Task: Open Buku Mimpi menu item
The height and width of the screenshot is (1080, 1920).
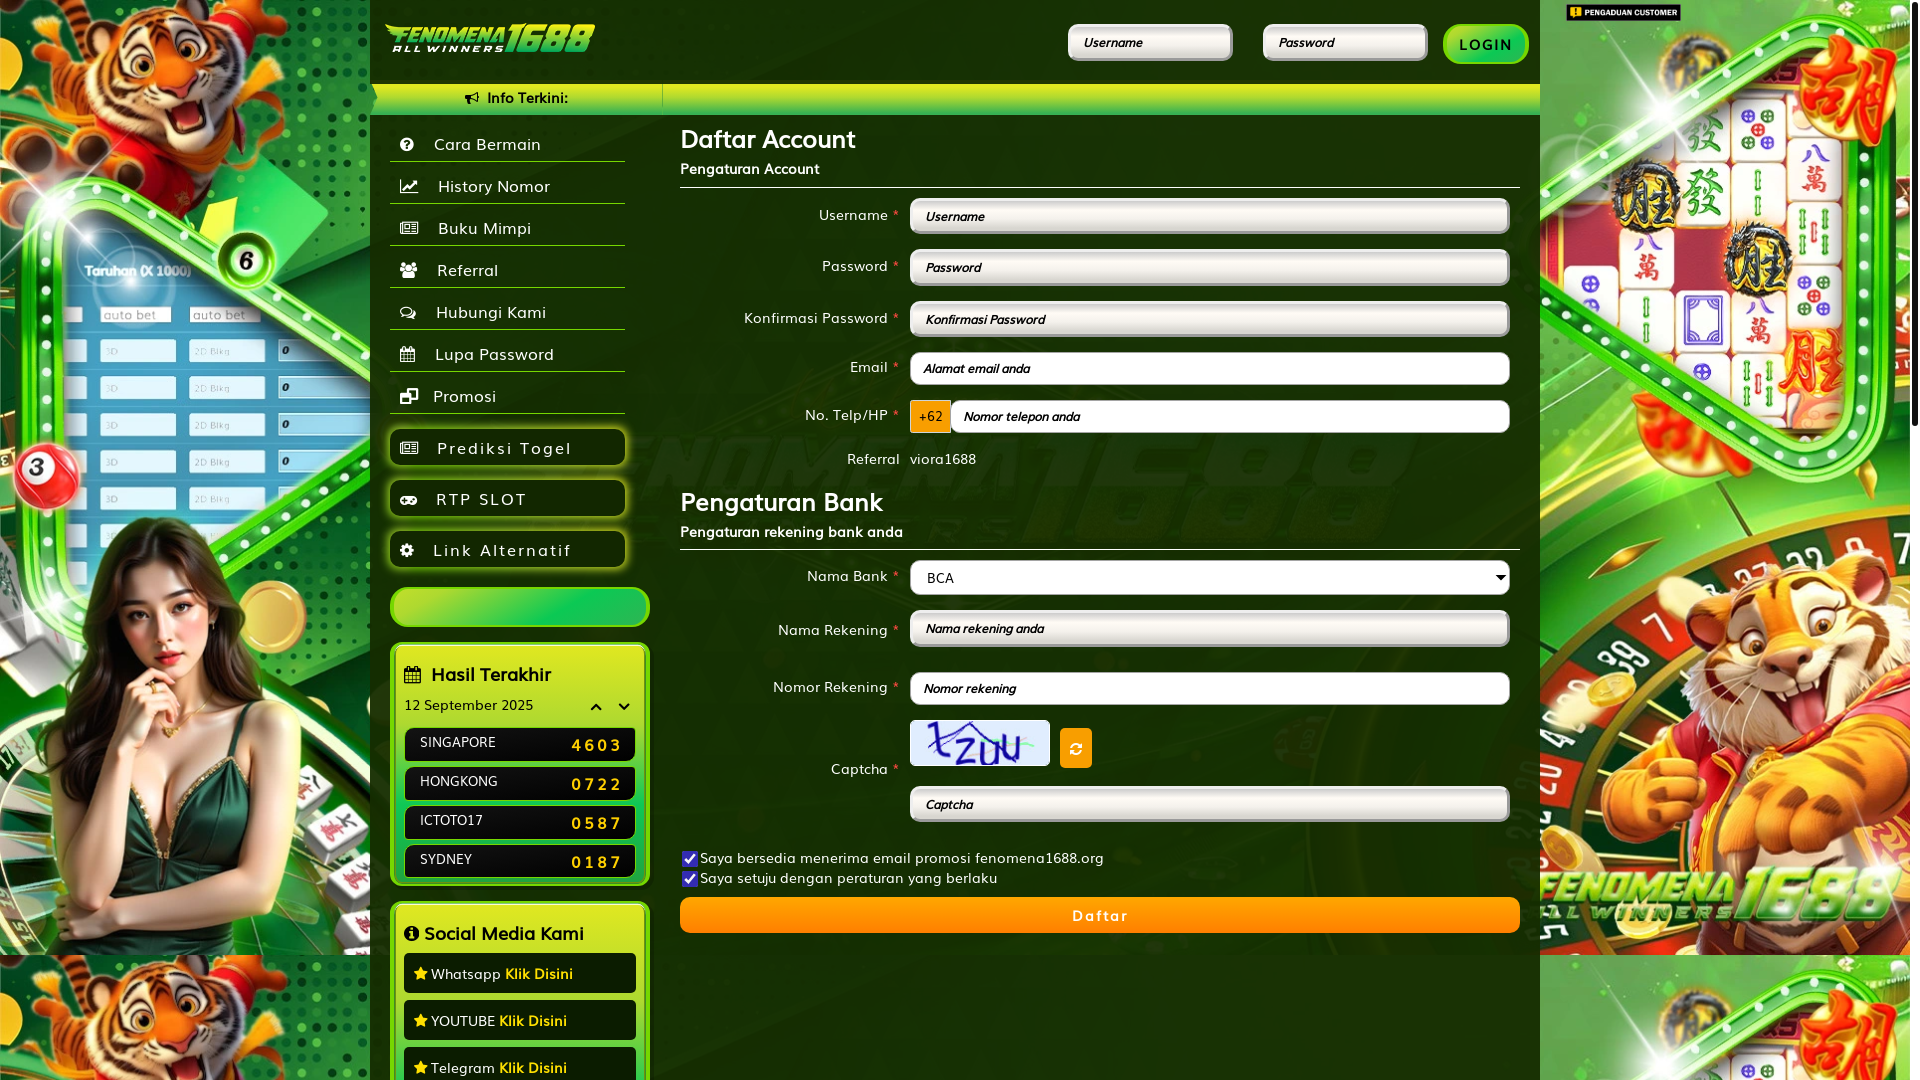Action: [507, 228]
